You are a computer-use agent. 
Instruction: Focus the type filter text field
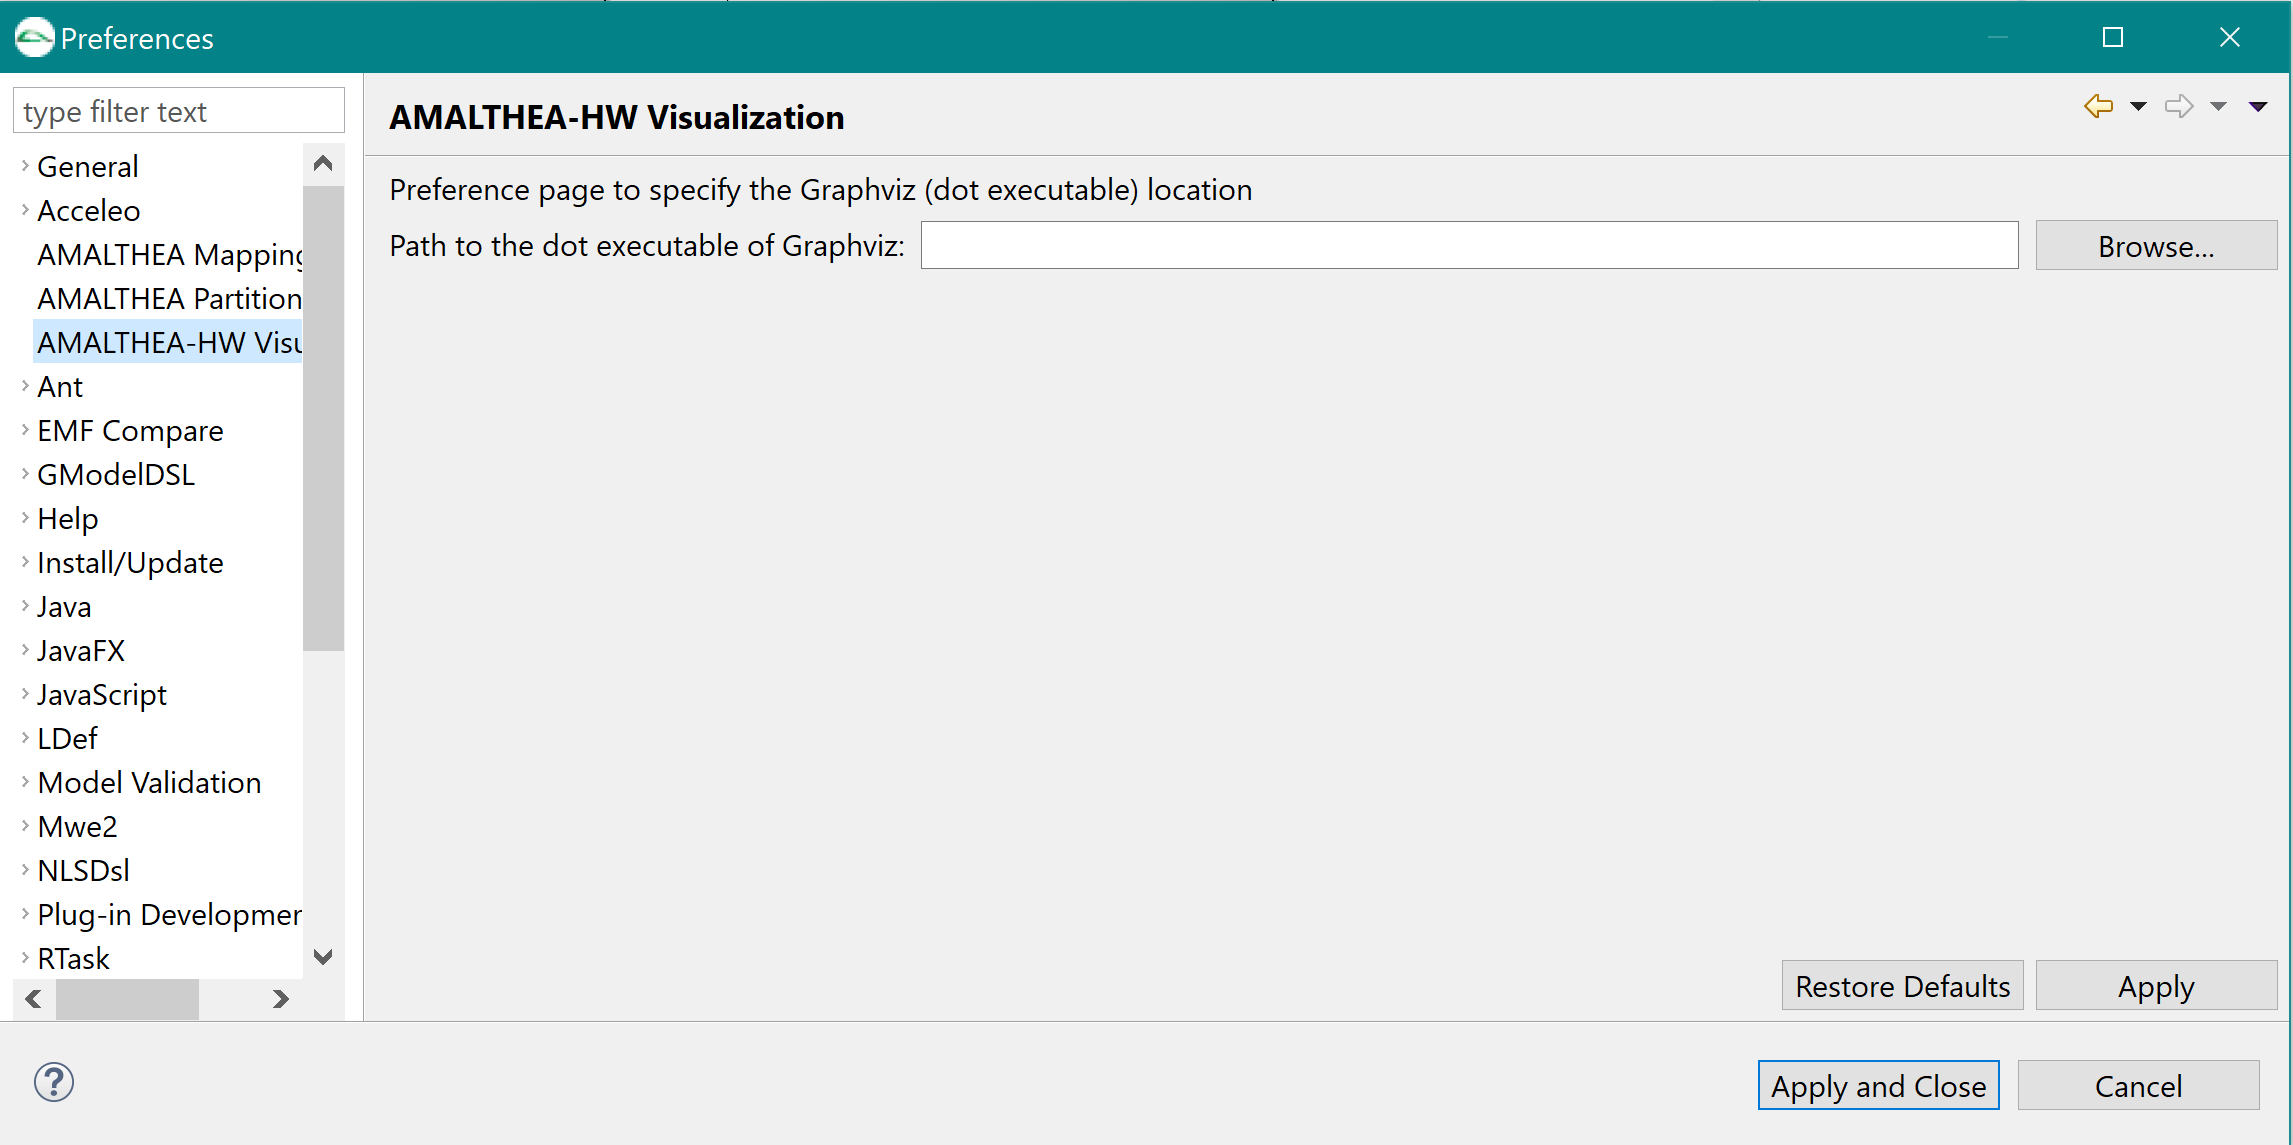tap(179, 111)
